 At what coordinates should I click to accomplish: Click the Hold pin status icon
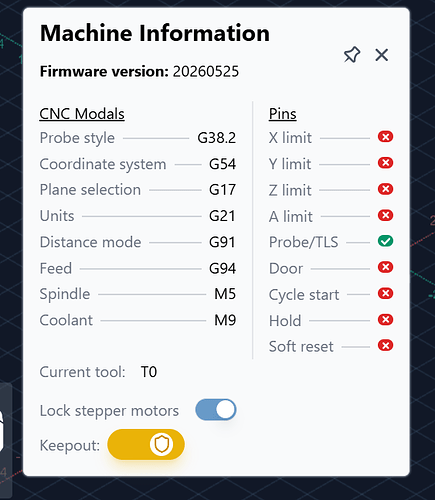[385, 320]
